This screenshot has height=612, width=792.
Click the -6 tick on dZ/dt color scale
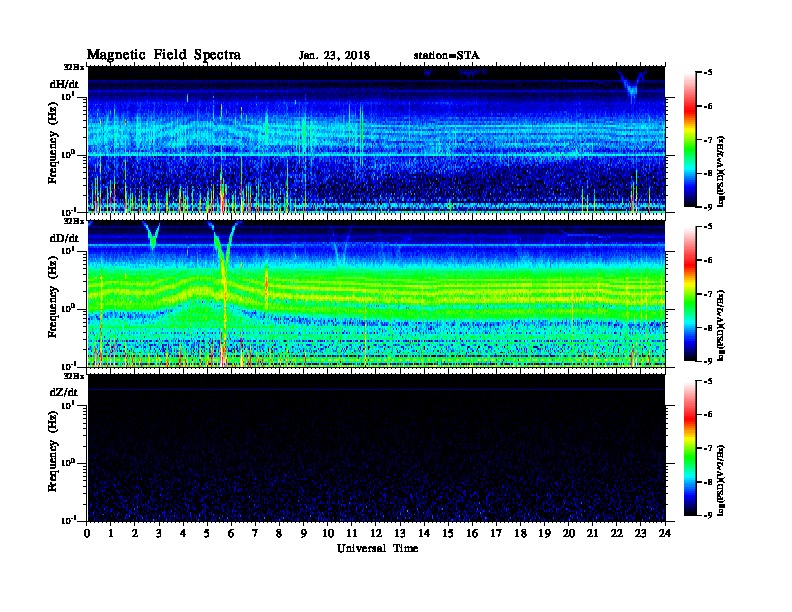pos(708,415)
